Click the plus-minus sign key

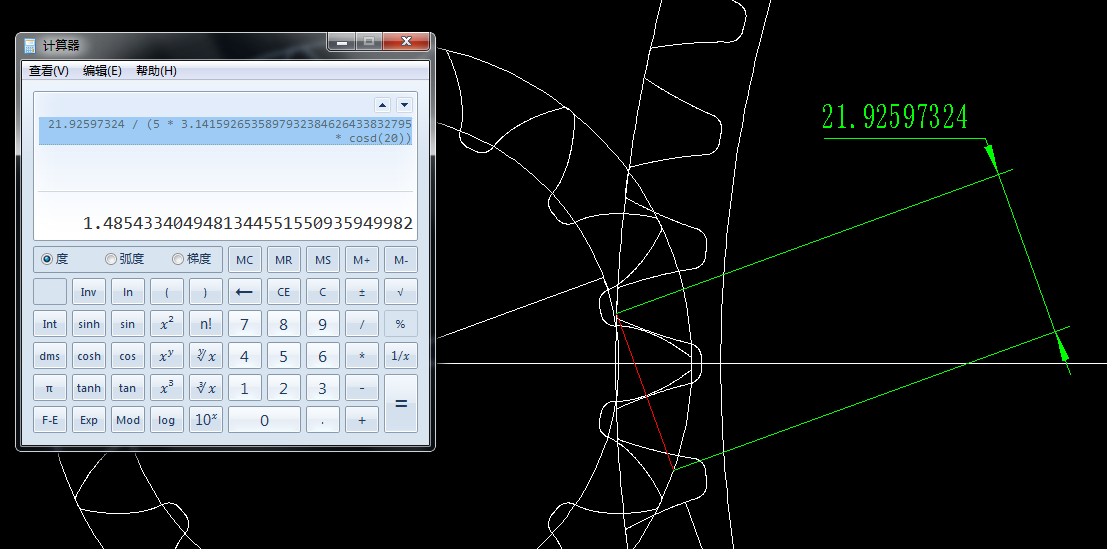(361, 291)
